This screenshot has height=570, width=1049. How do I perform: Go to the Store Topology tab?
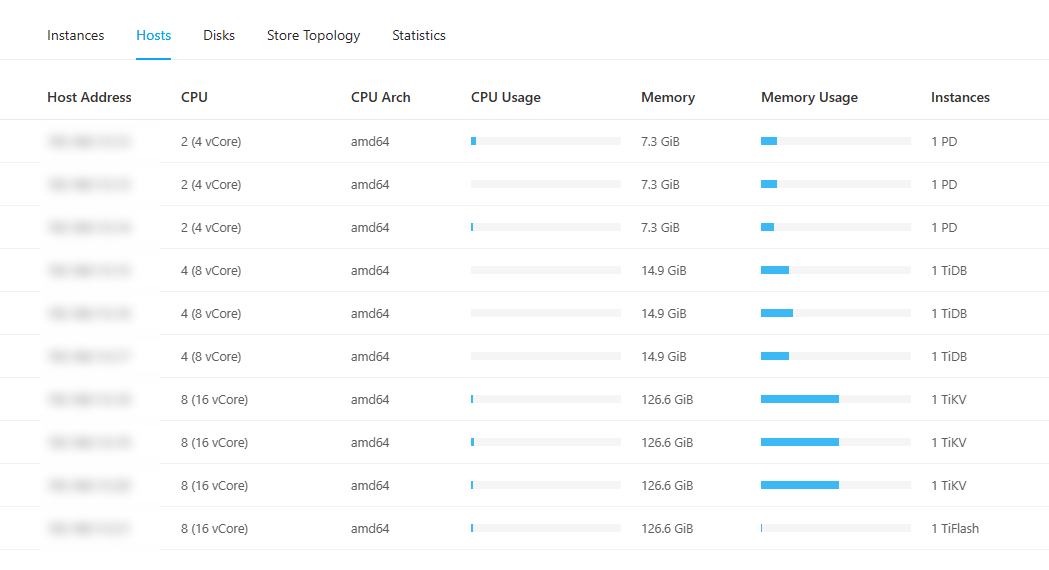pyautogui.click(x=313, y=35)
